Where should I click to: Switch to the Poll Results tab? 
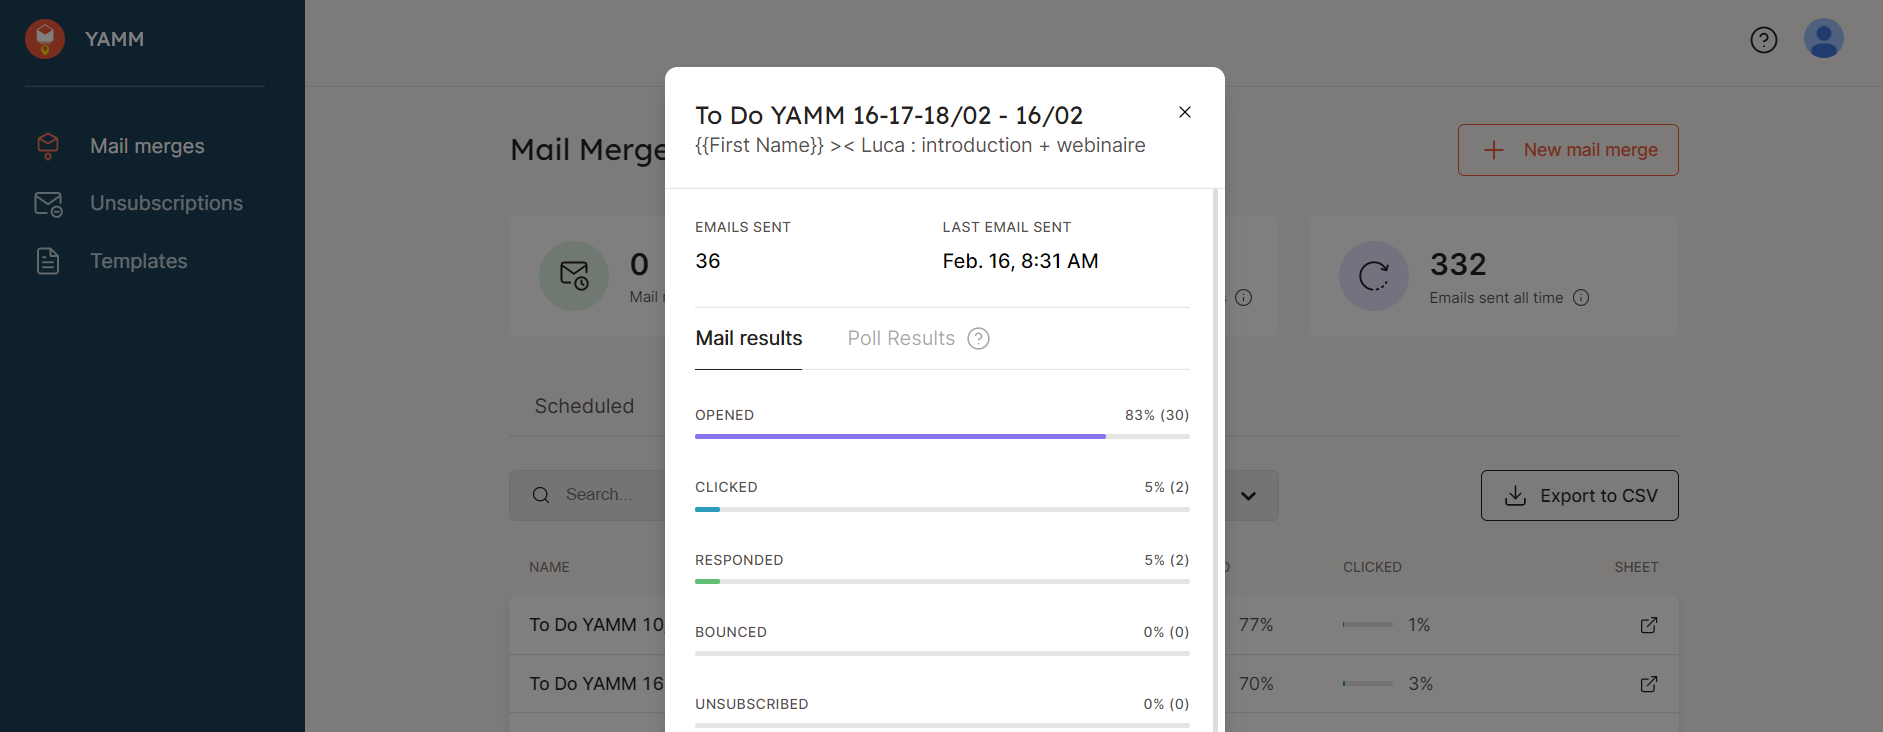tap(901, 338)
